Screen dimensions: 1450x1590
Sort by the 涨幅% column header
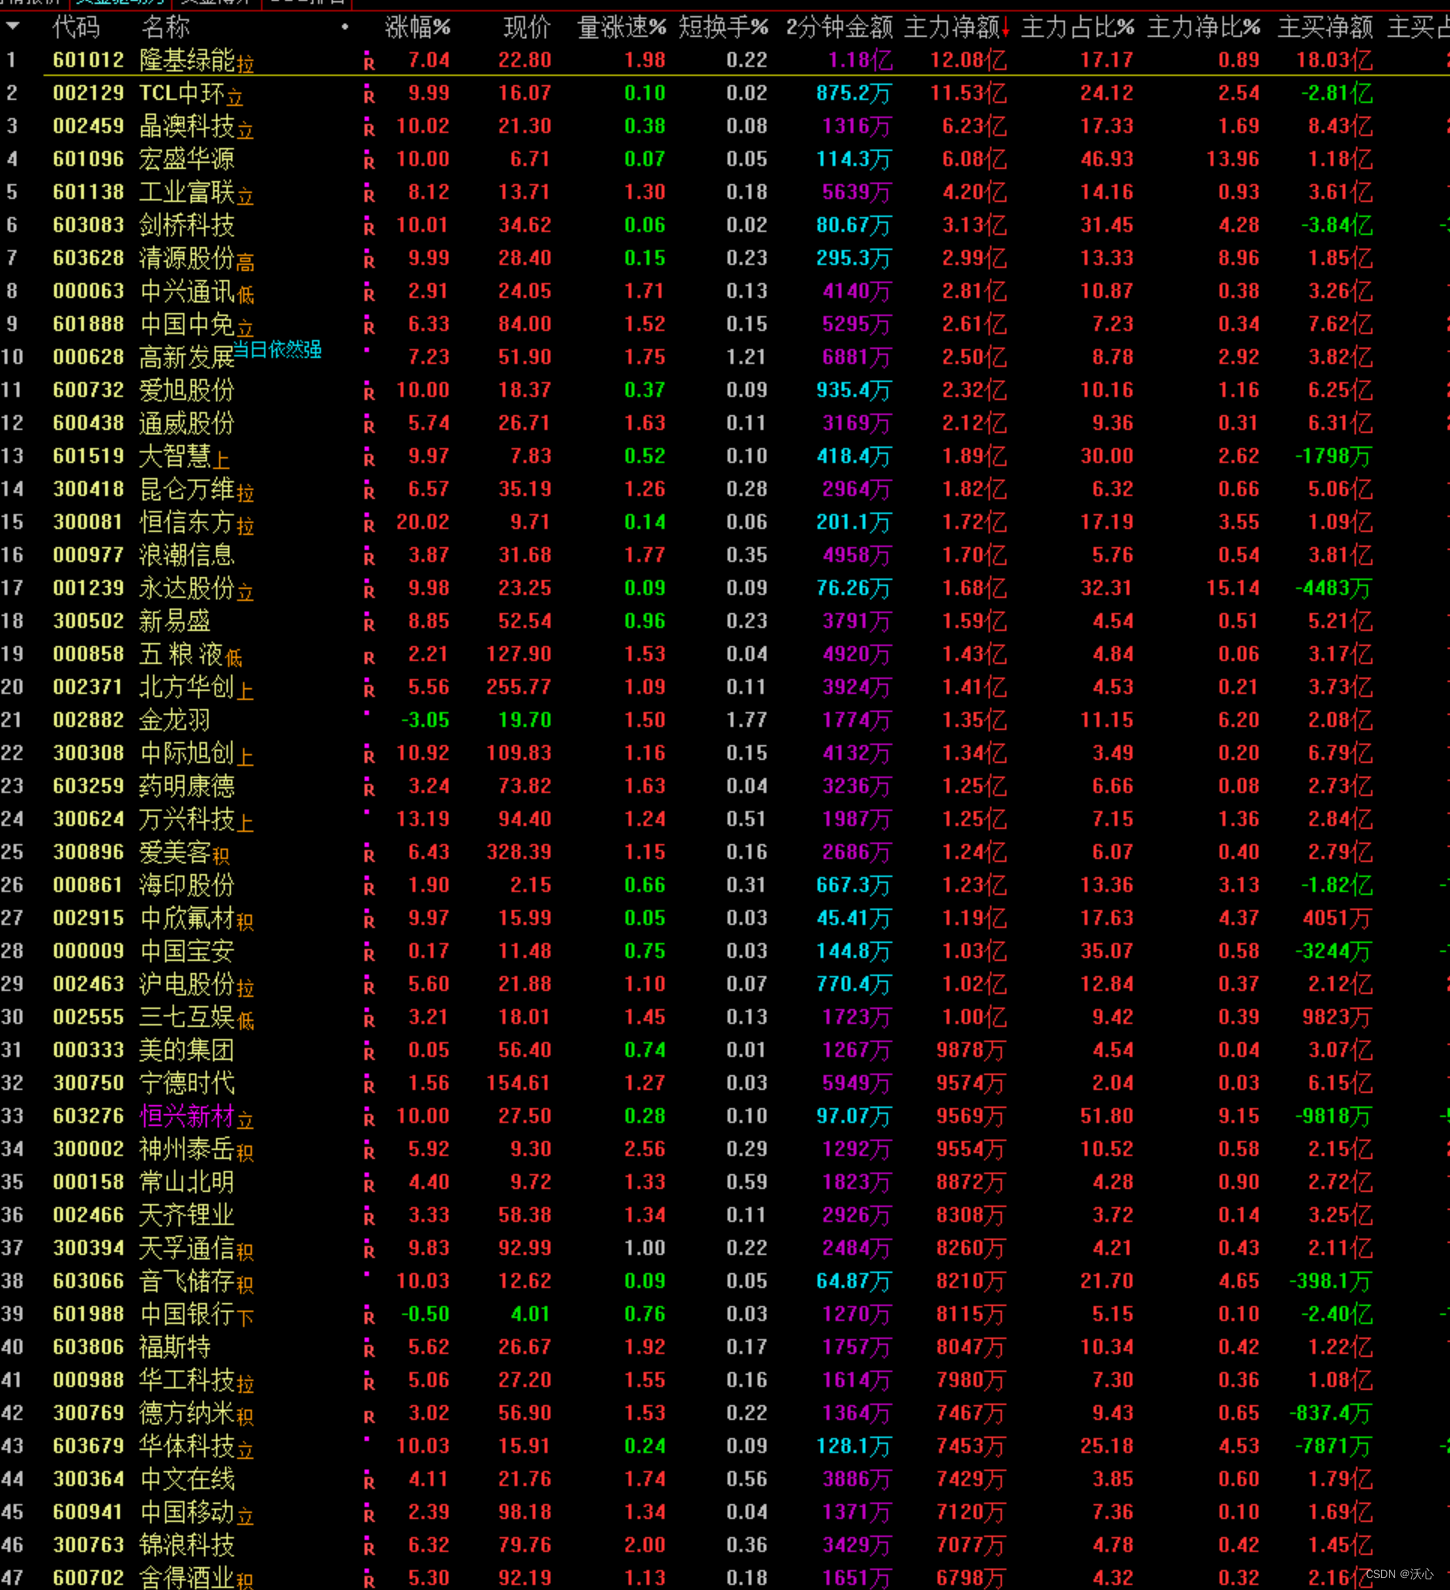[x=417, y=27]
